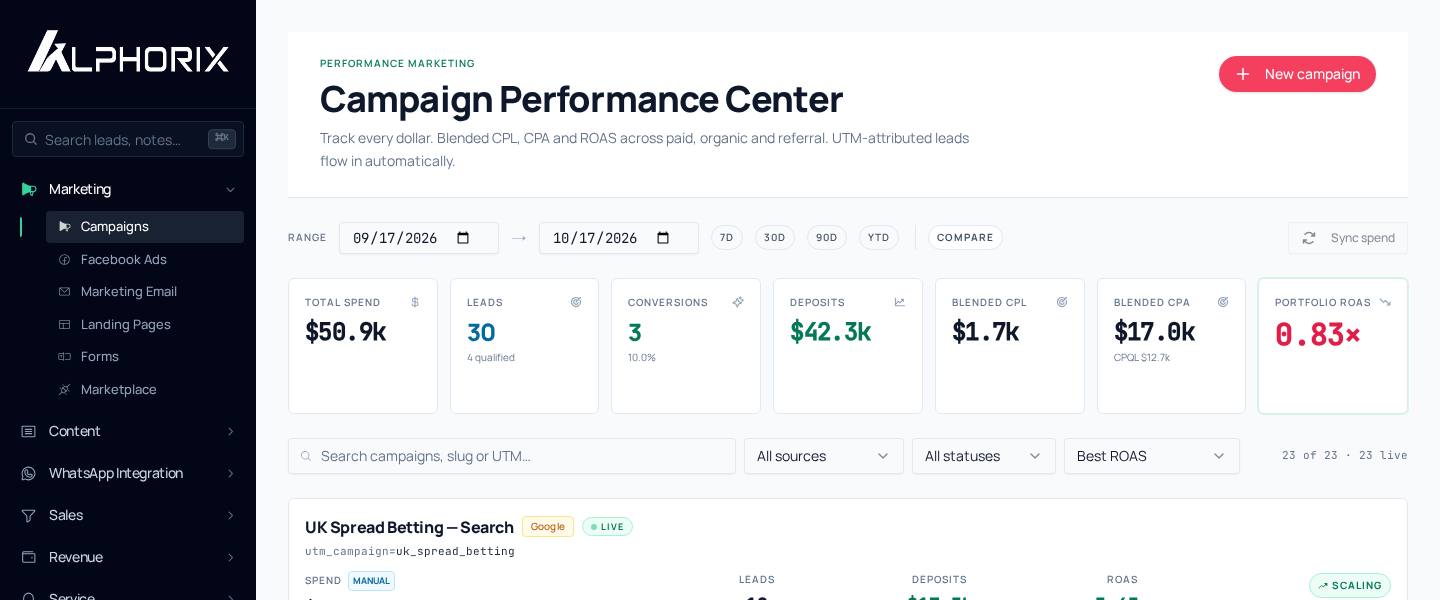Viewport: 1440px width, 600px height.
Task: Click the Google source tag
Action: tap(548, 527)
